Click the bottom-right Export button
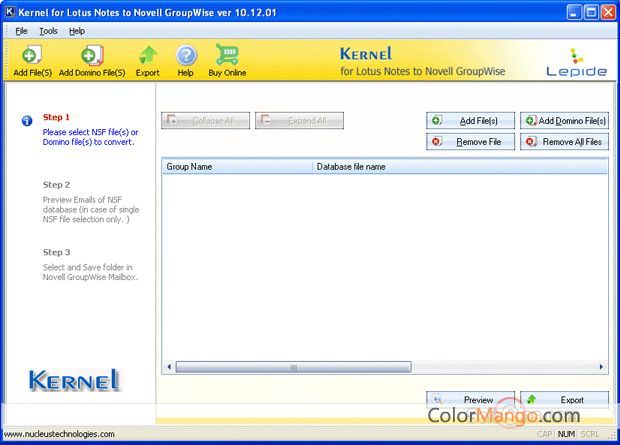The width and height of the screenshot is (620, 445). click(x=564, y=400)
